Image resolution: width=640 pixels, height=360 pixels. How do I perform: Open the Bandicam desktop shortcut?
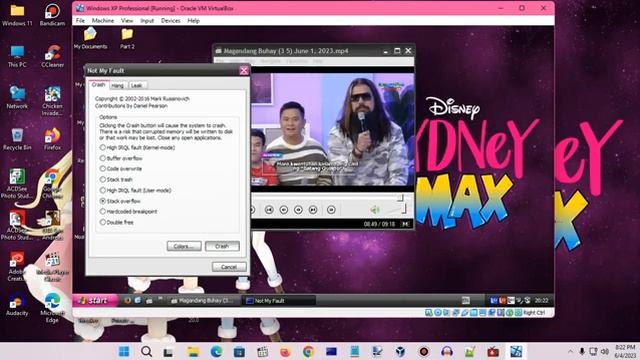tap(52, 15)
